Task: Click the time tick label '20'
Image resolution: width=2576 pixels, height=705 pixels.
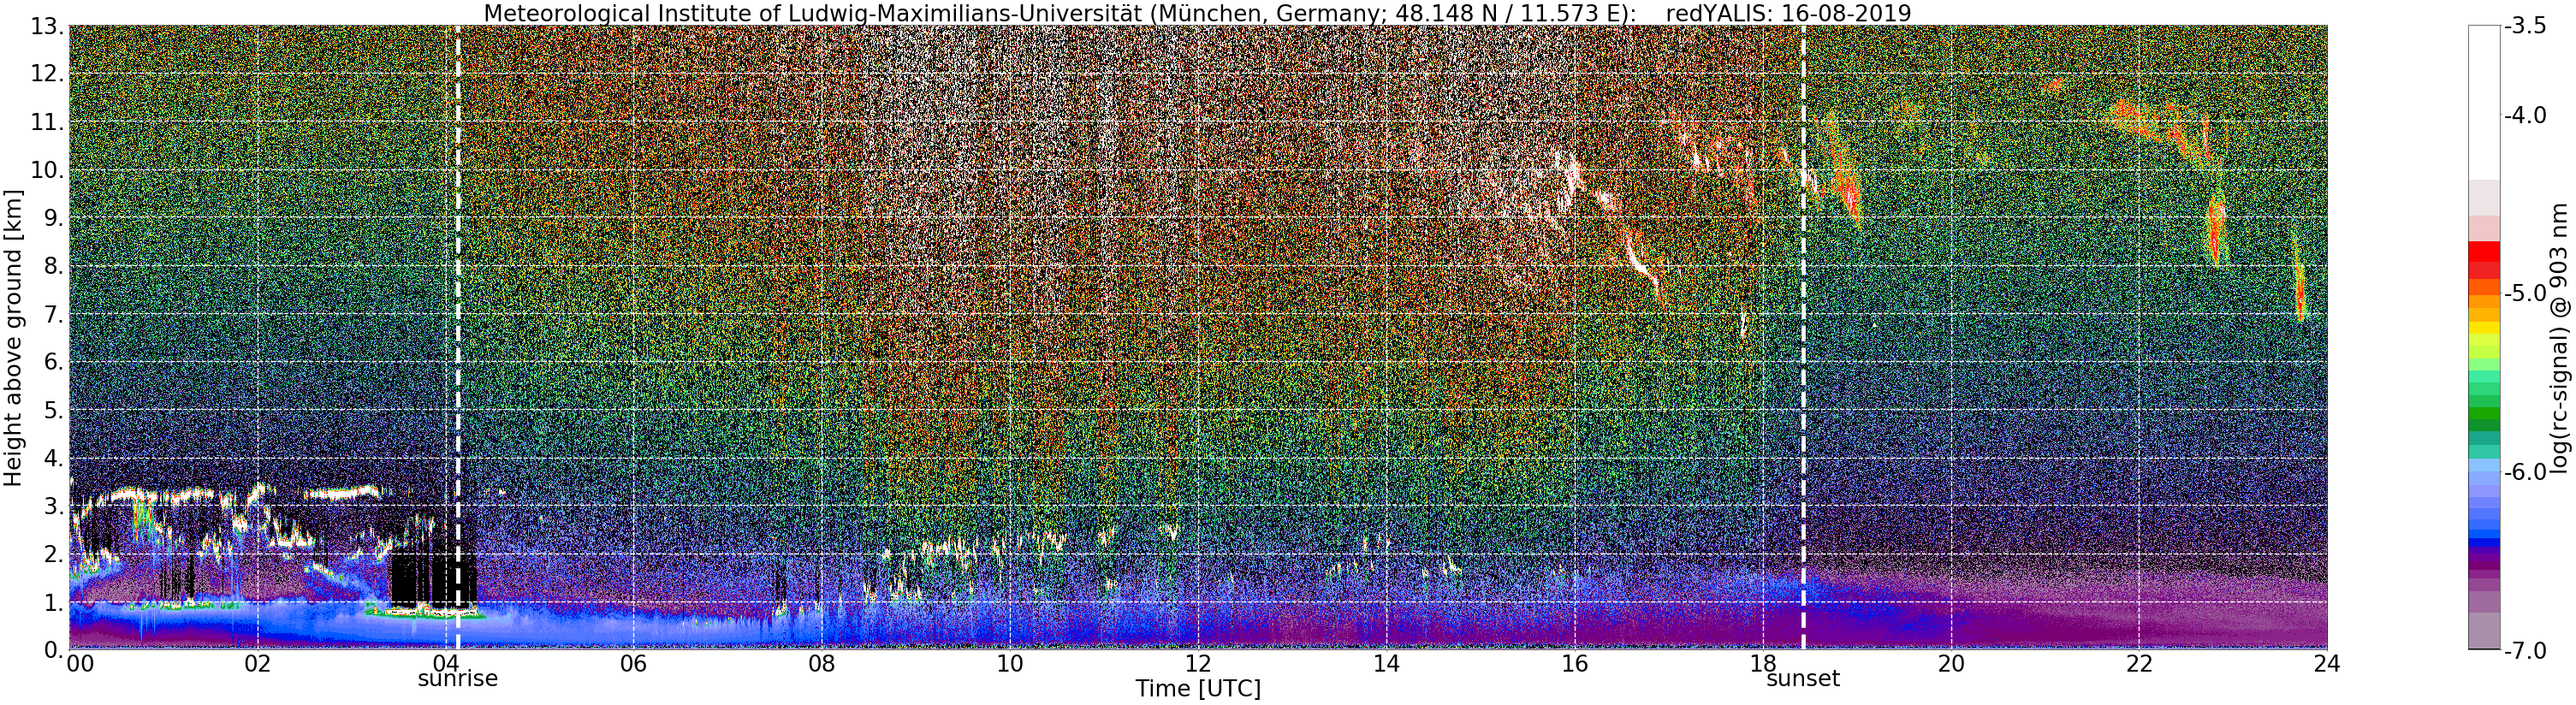Action: (1951, 664)
